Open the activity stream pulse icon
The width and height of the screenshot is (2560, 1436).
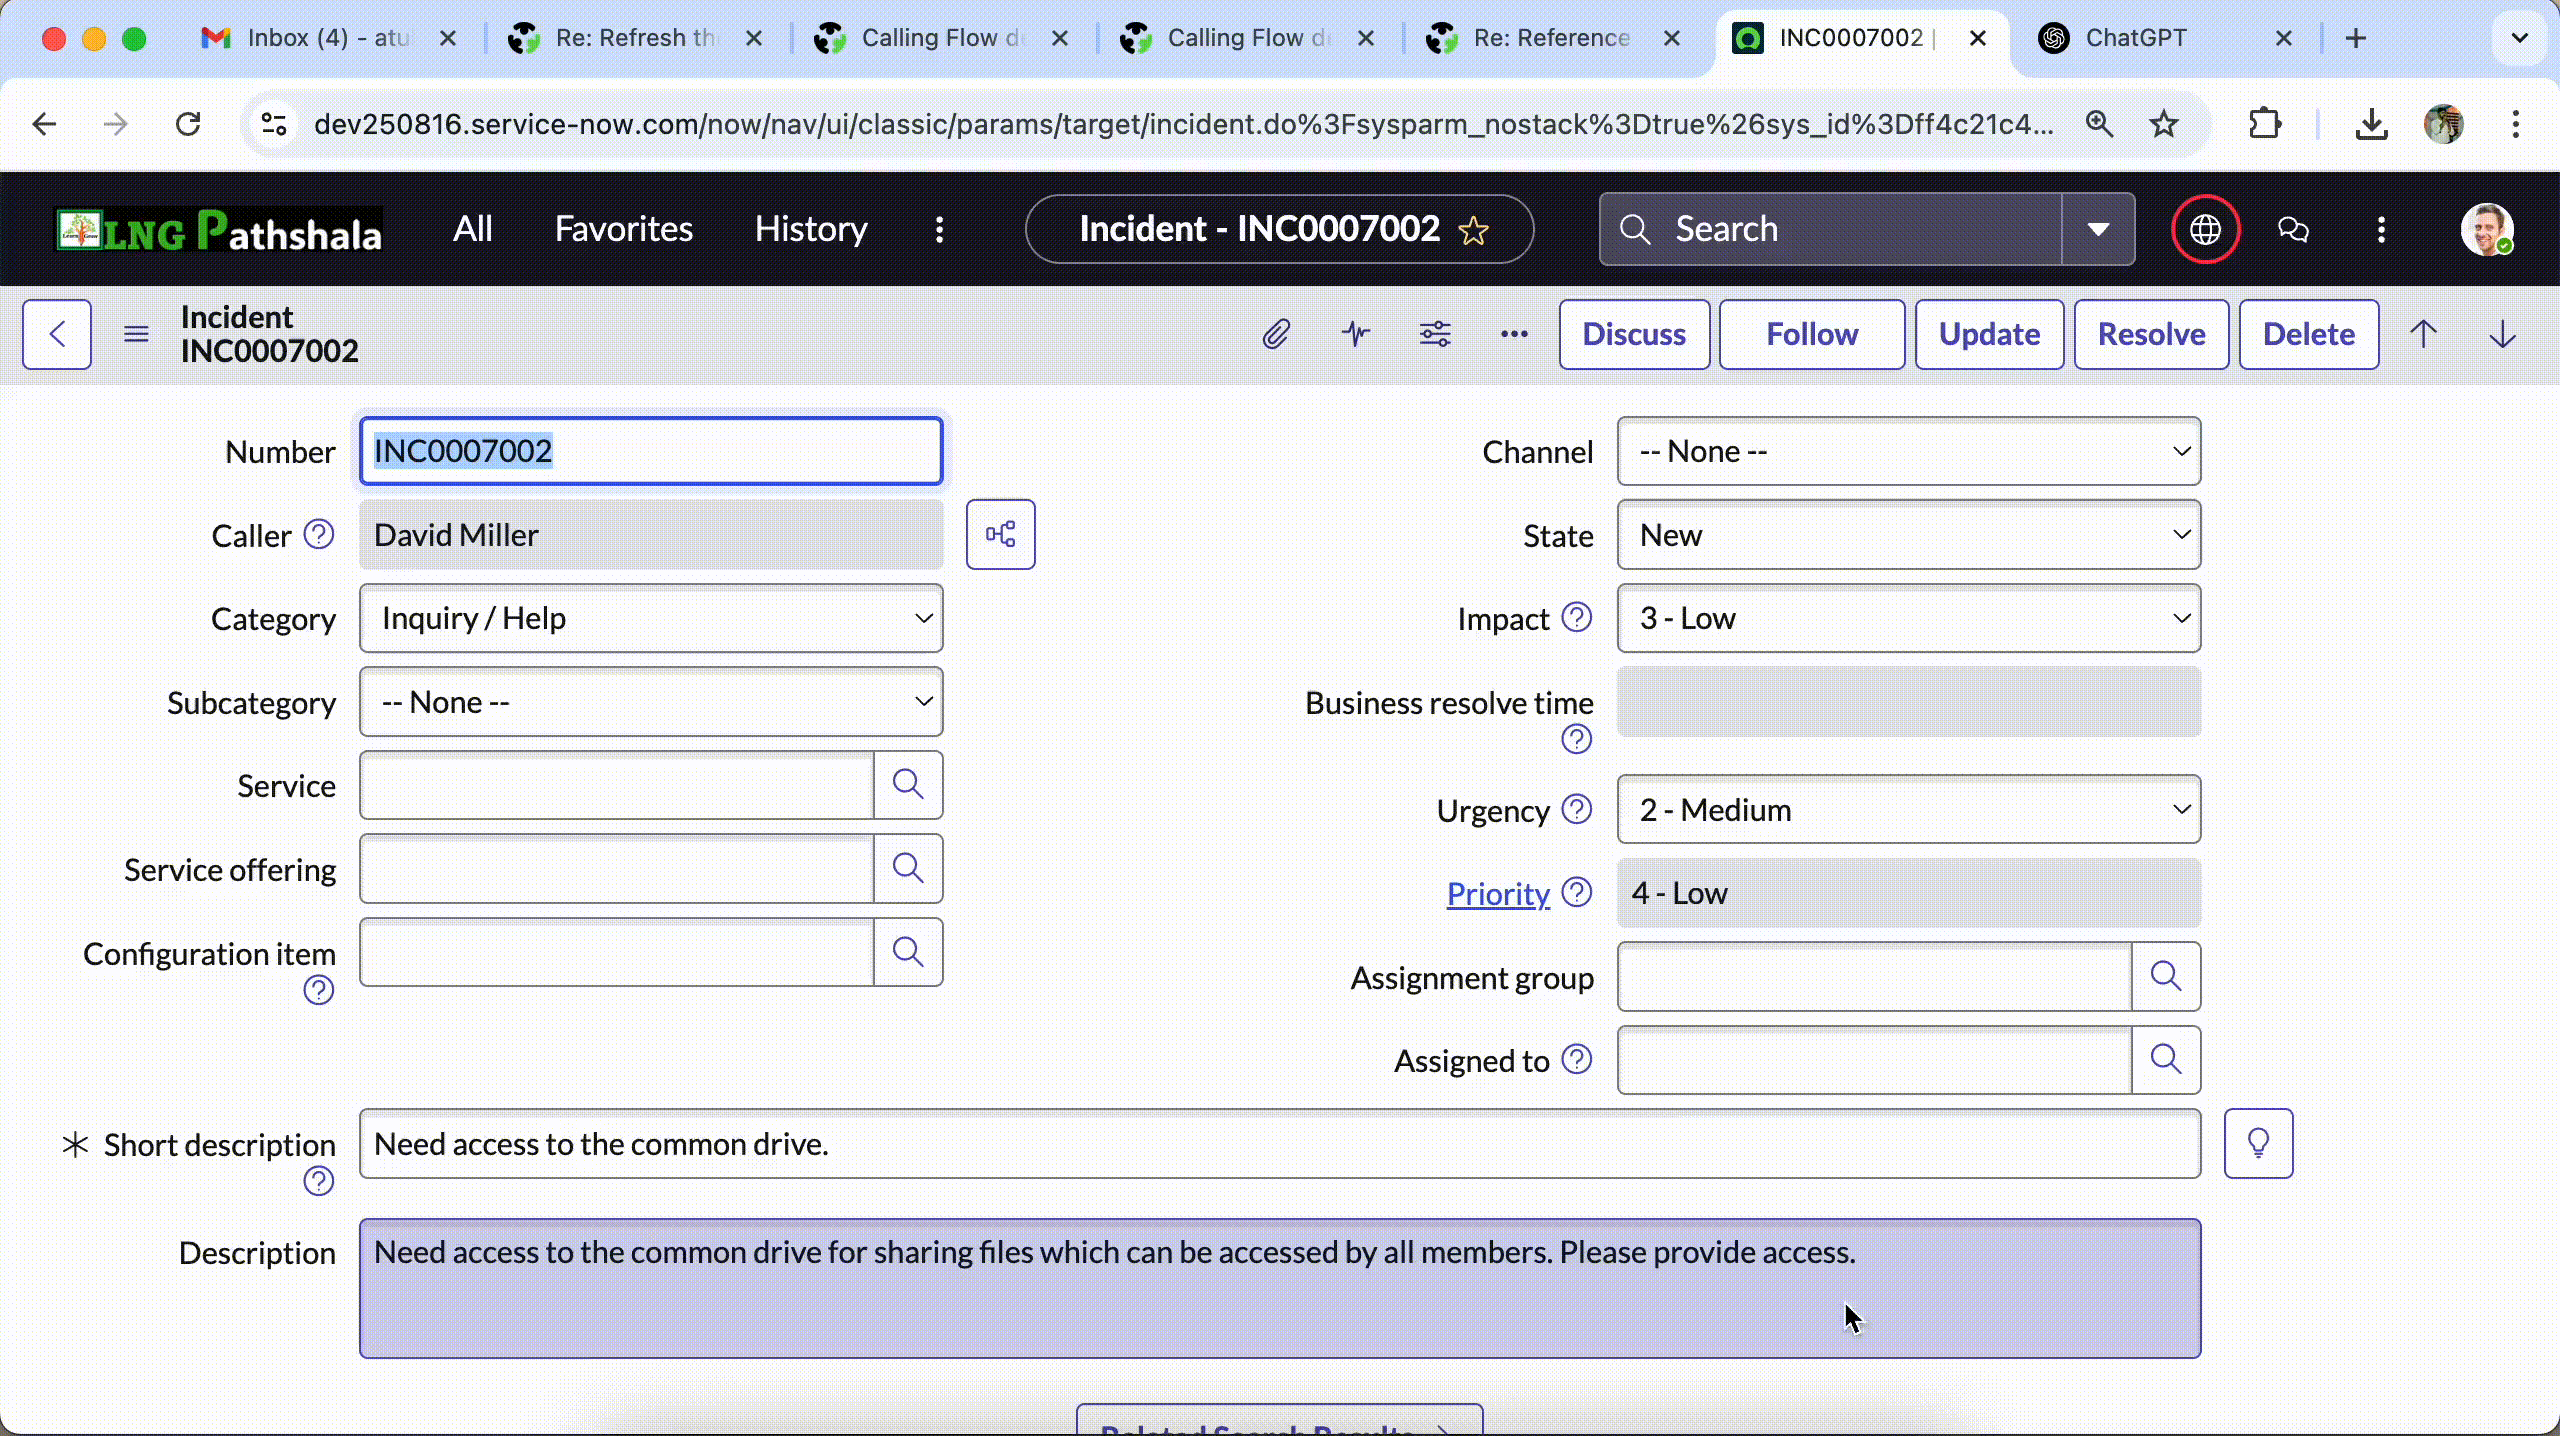click(x=1356, y=334)
